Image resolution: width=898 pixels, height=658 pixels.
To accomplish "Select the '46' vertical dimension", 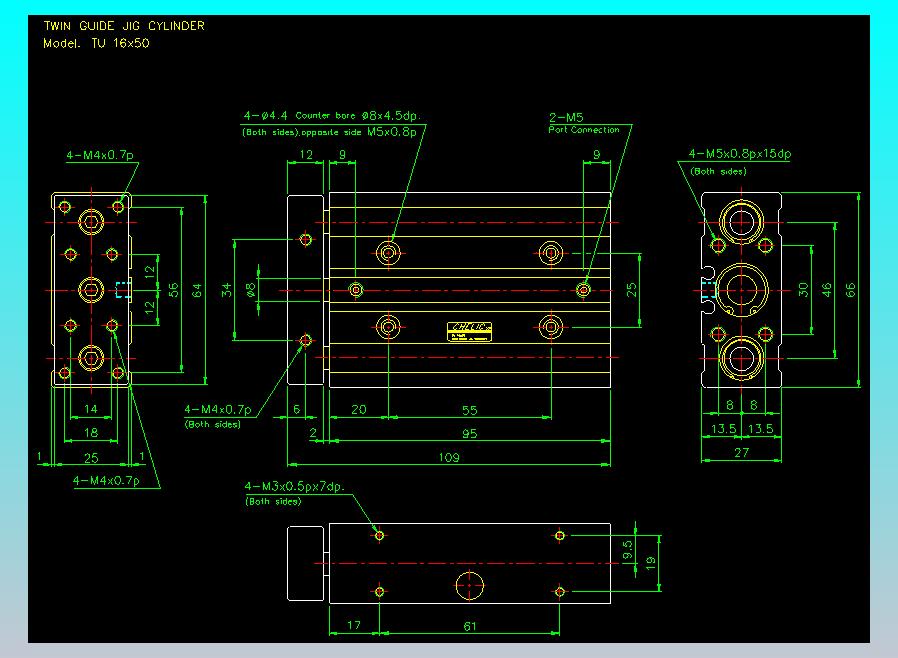I will tap(826, 290).
